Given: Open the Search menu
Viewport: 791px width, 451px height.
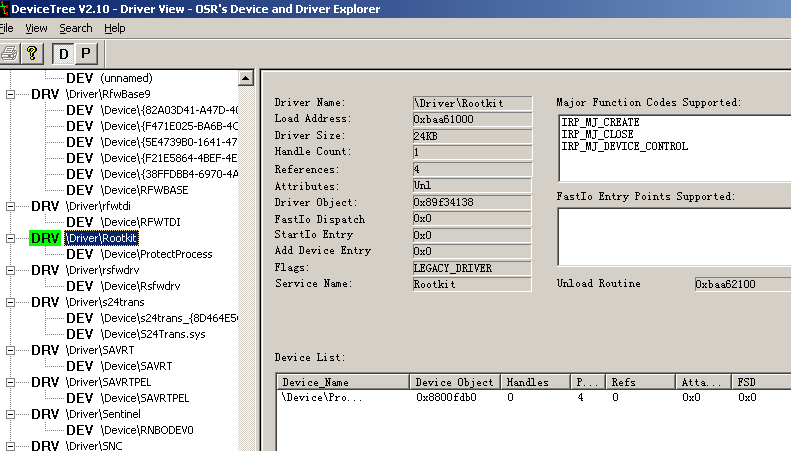Looking at the screenshot, I should [x=75, y=28].
